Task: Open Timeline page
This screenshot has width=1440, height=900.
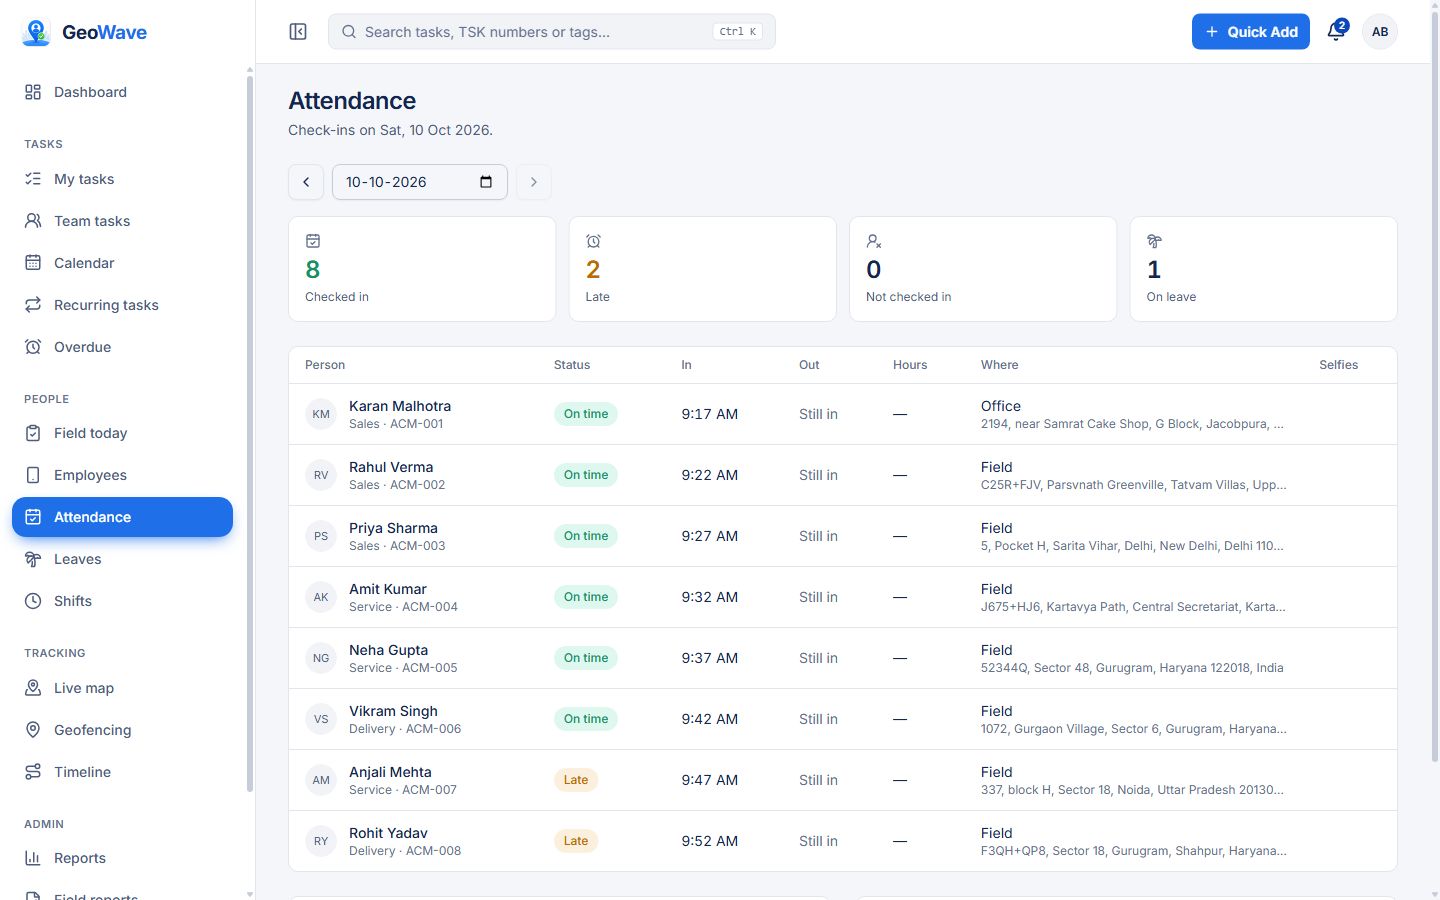Action: click(122, 772)
